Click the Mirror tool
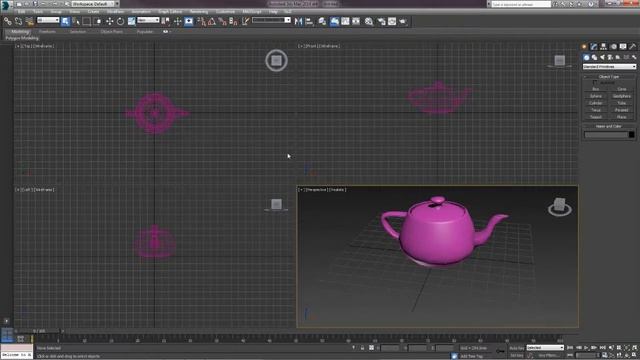 298,21
